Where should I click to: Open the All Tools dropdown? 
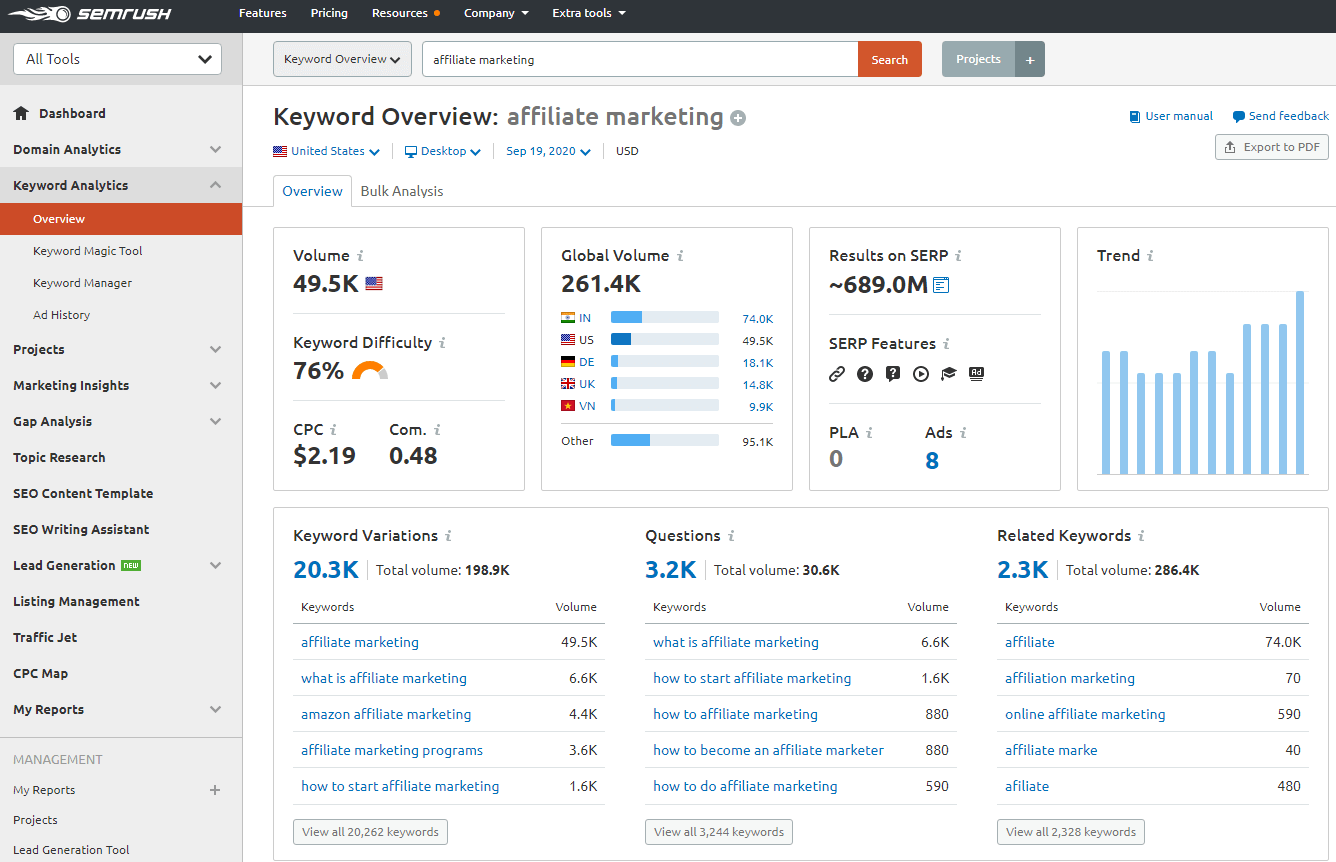[117, 59]
